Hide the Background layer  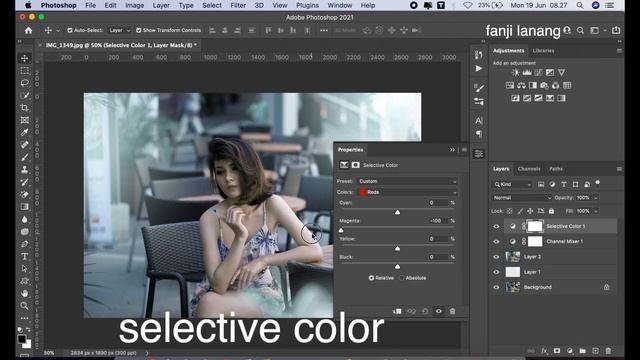pos(496,287)
